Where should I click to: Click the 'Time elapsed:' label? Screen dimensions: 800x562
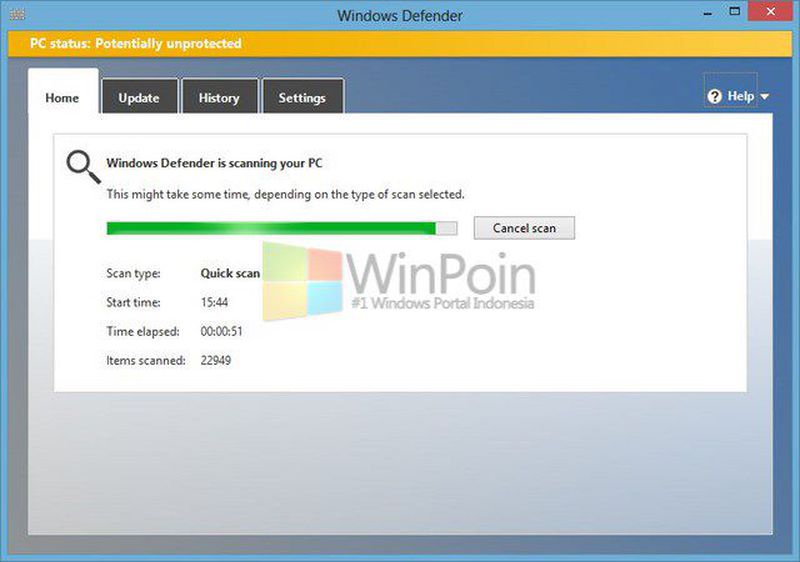point(143,331)
